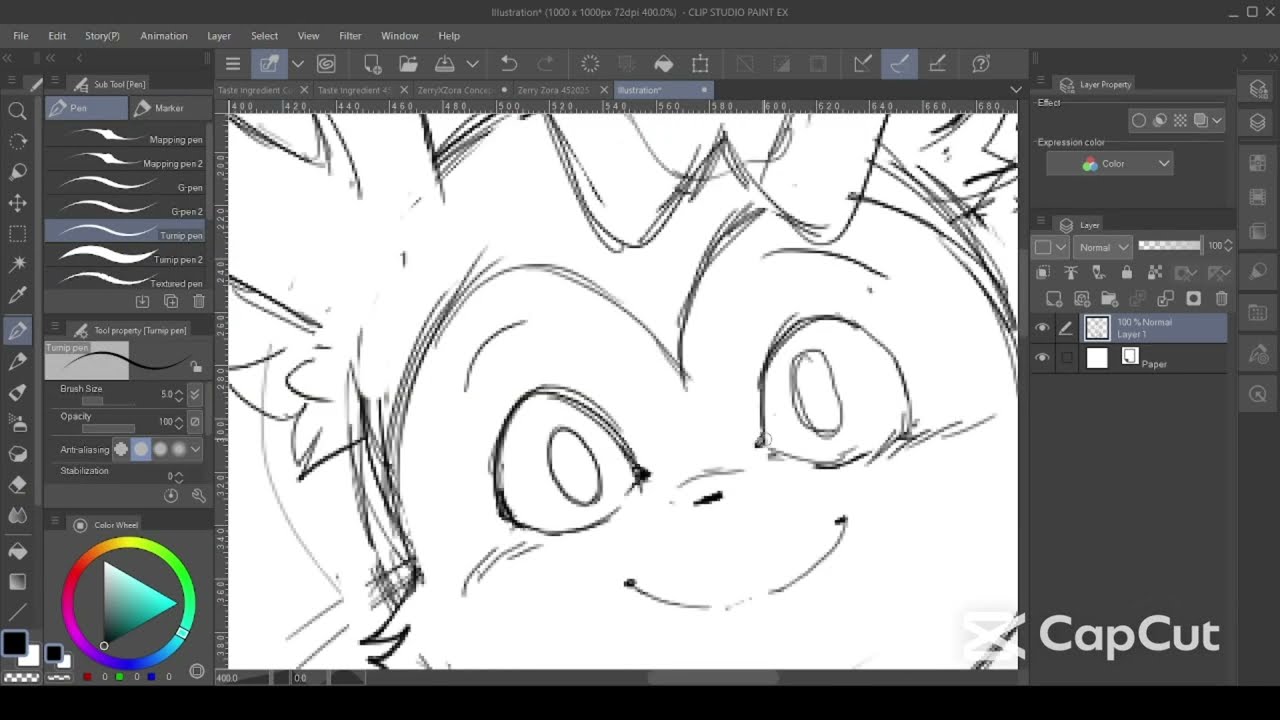The height and width of the screenshot is (720, 1280).
Task: Click the layer opacity slider
Action: click(x=1170, y=246)
